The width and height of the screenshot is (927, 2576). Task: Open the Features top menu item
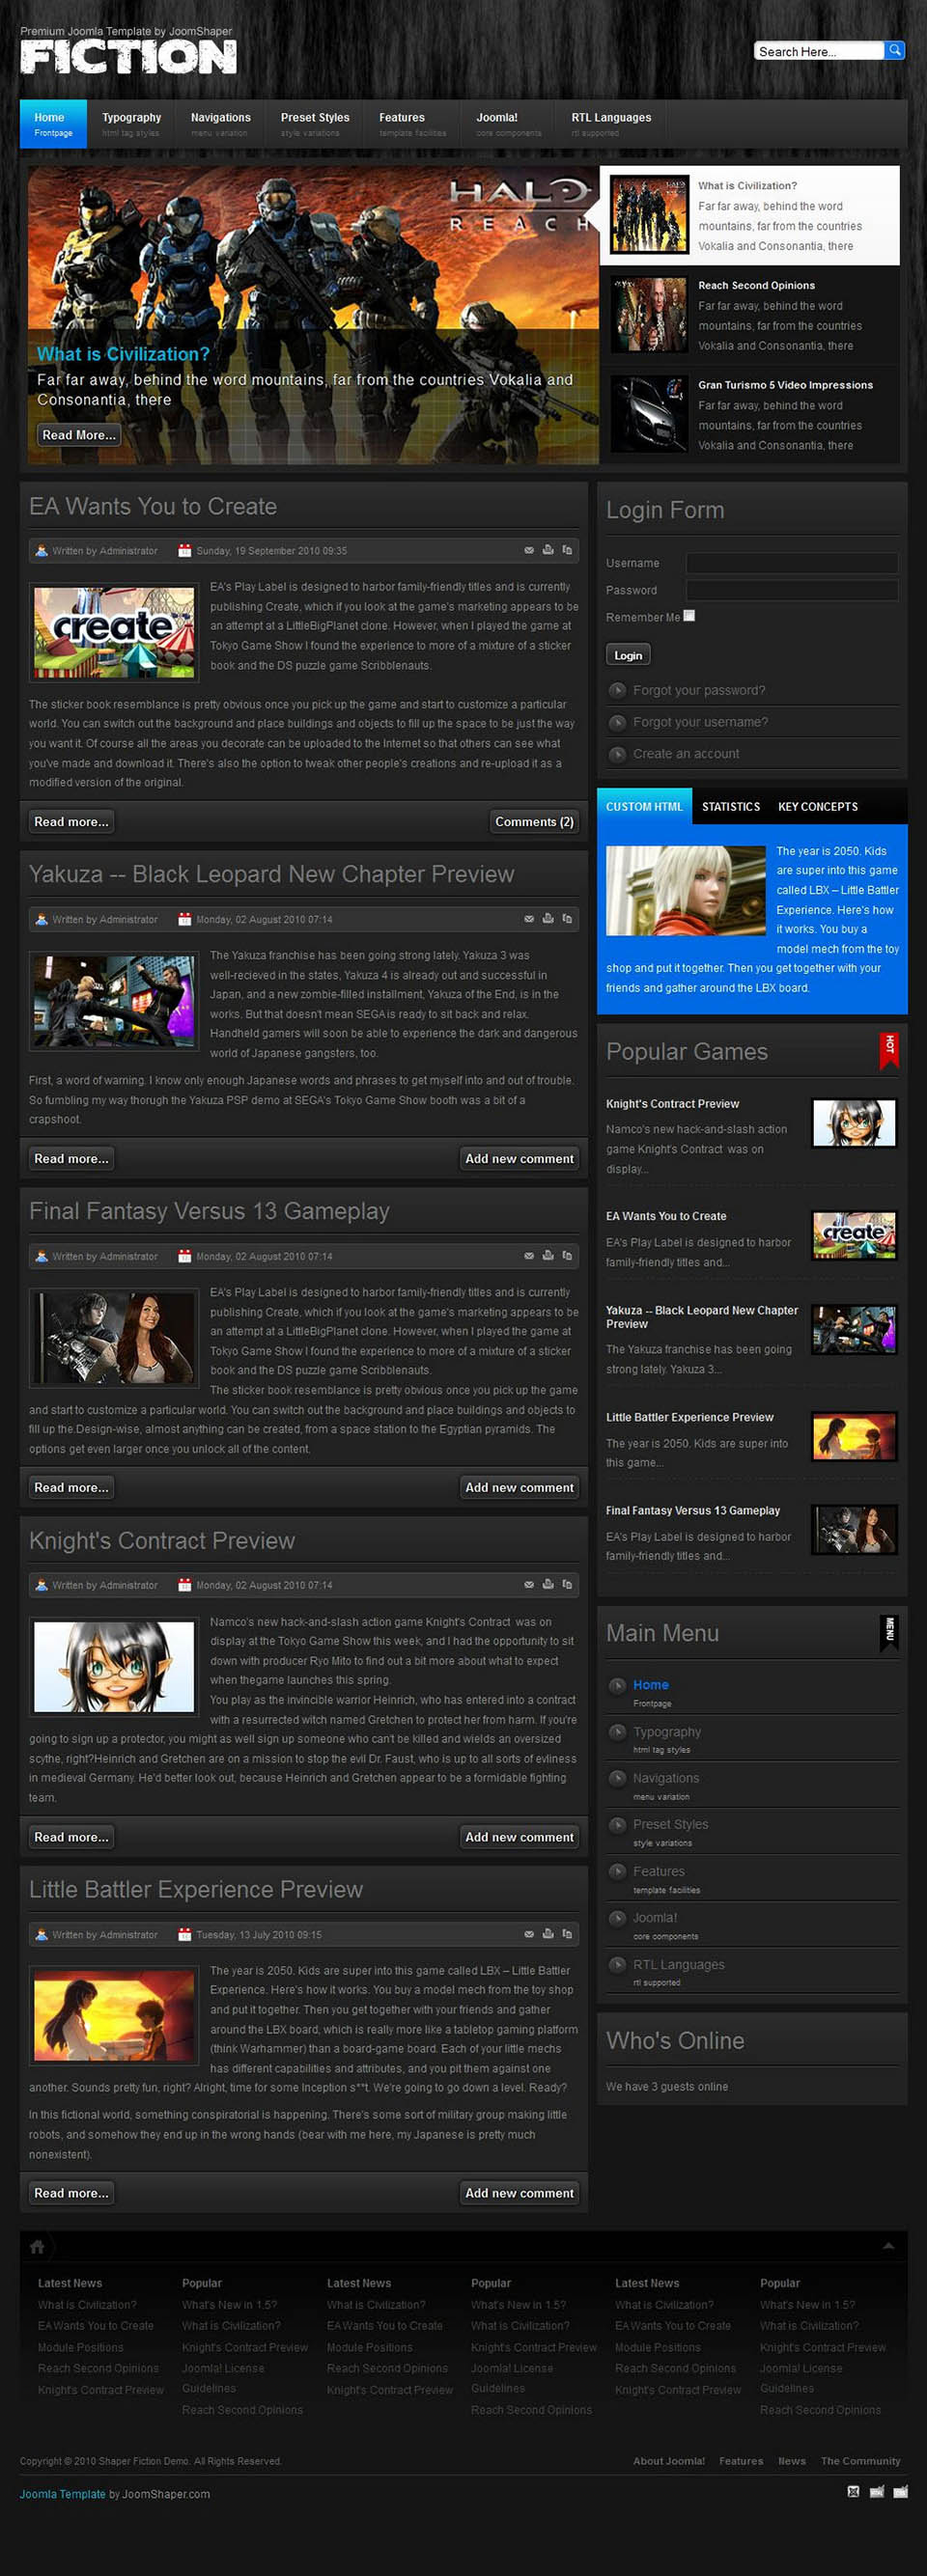(x=411, y=124)
